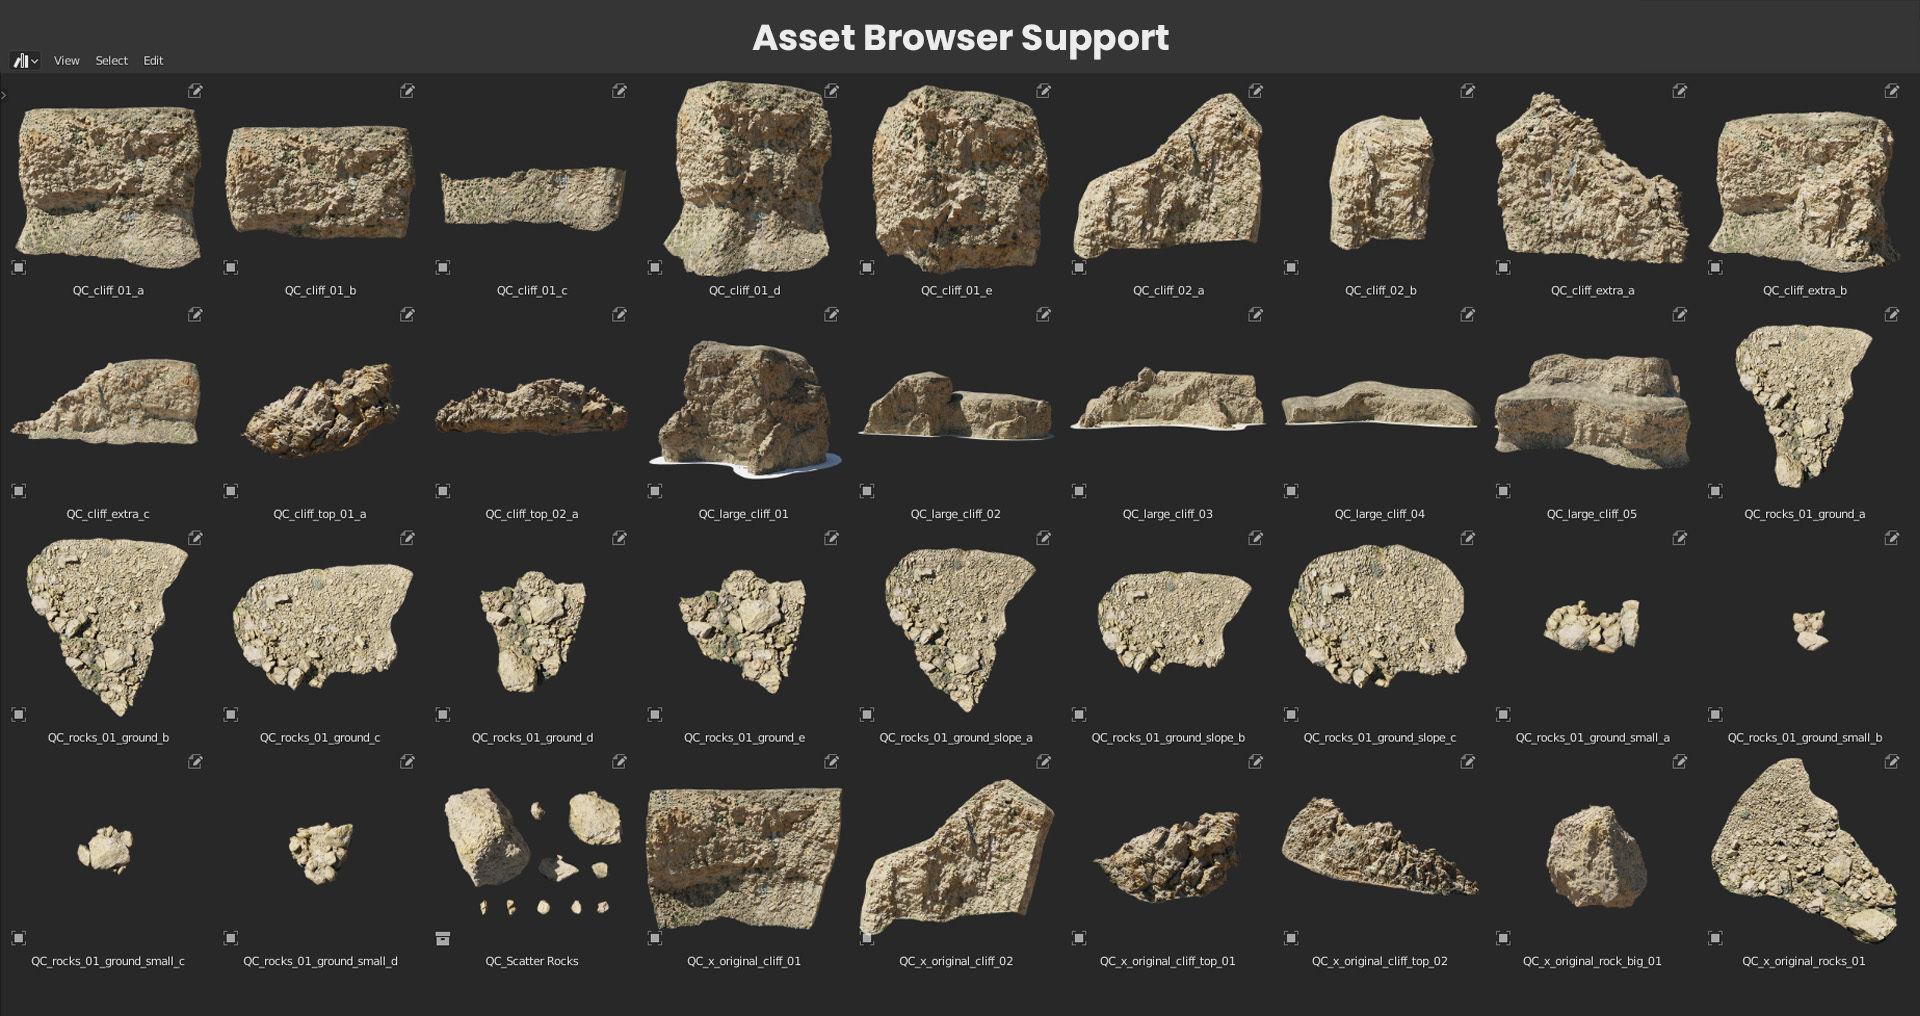Click edit icon on QC_x_original_rocks_01
The image size is (1920, 1016).
(1891, 762)
